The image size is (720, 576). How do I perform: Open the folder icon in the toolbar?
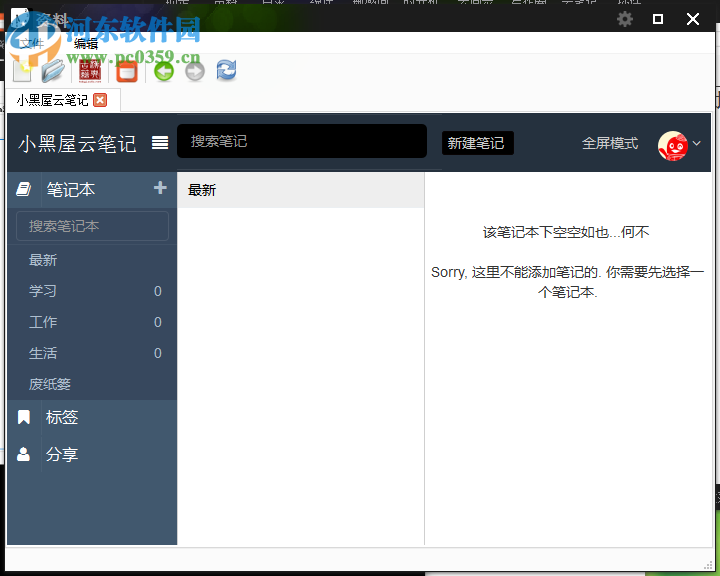point(53,71)
